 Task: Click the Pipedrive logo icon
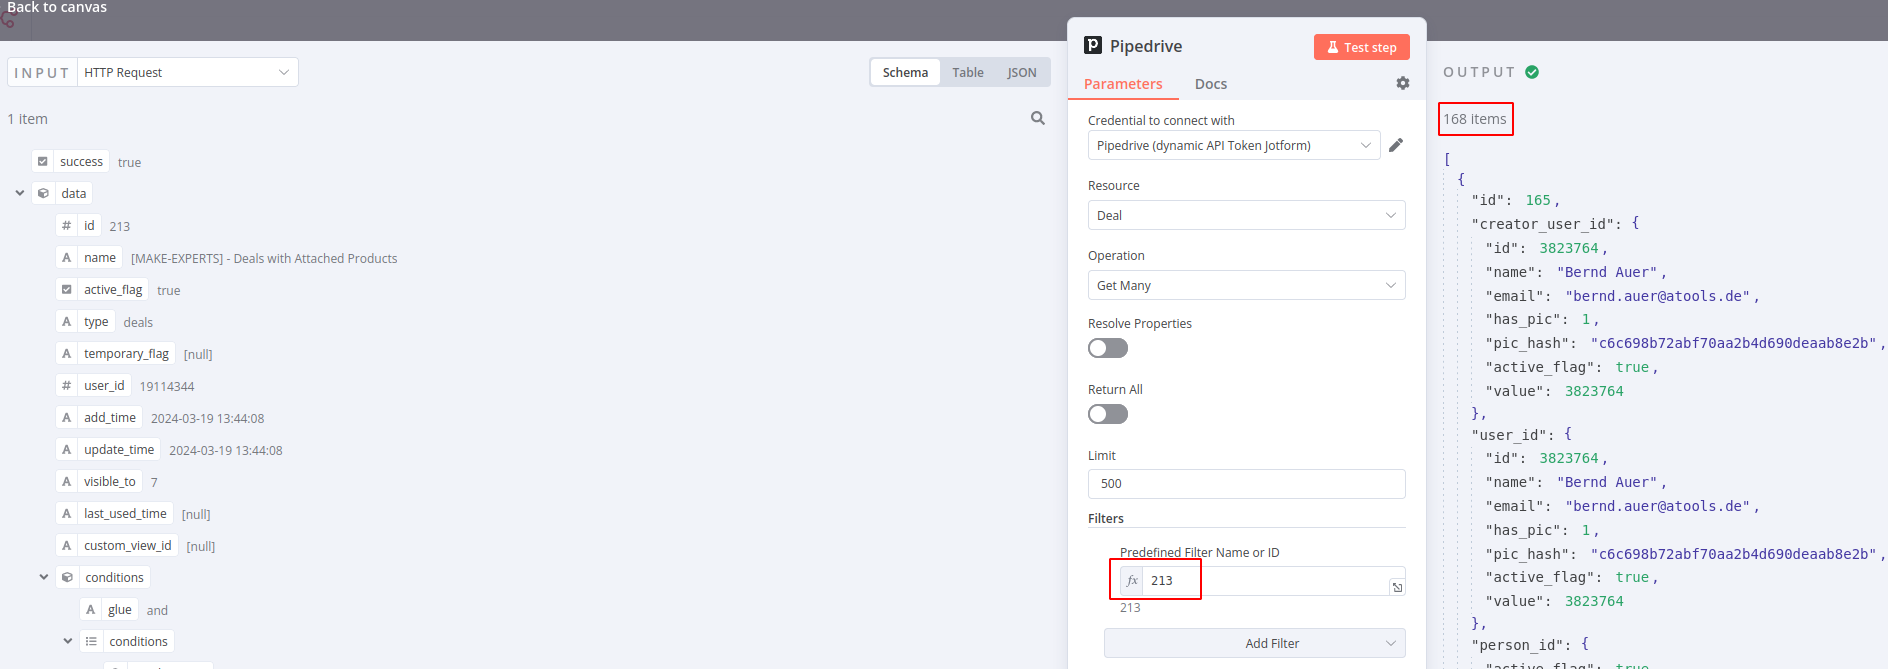point(1093,45)
